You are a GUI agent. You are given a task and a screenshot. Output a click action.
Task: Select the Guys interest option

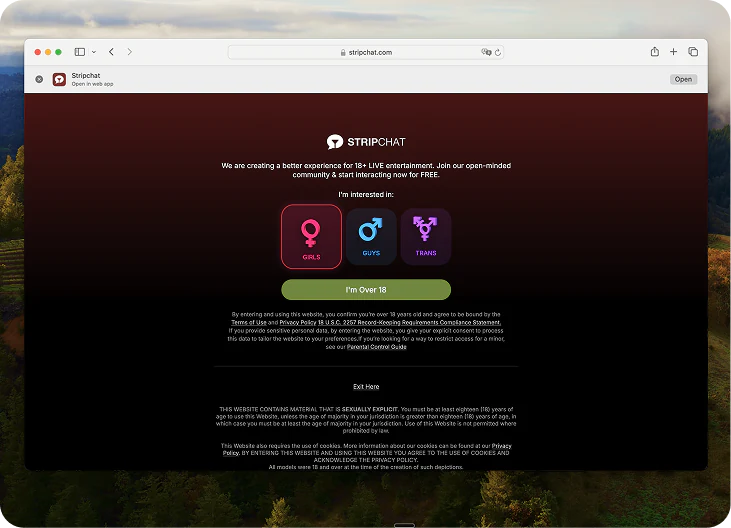click(x=371, y=237)
